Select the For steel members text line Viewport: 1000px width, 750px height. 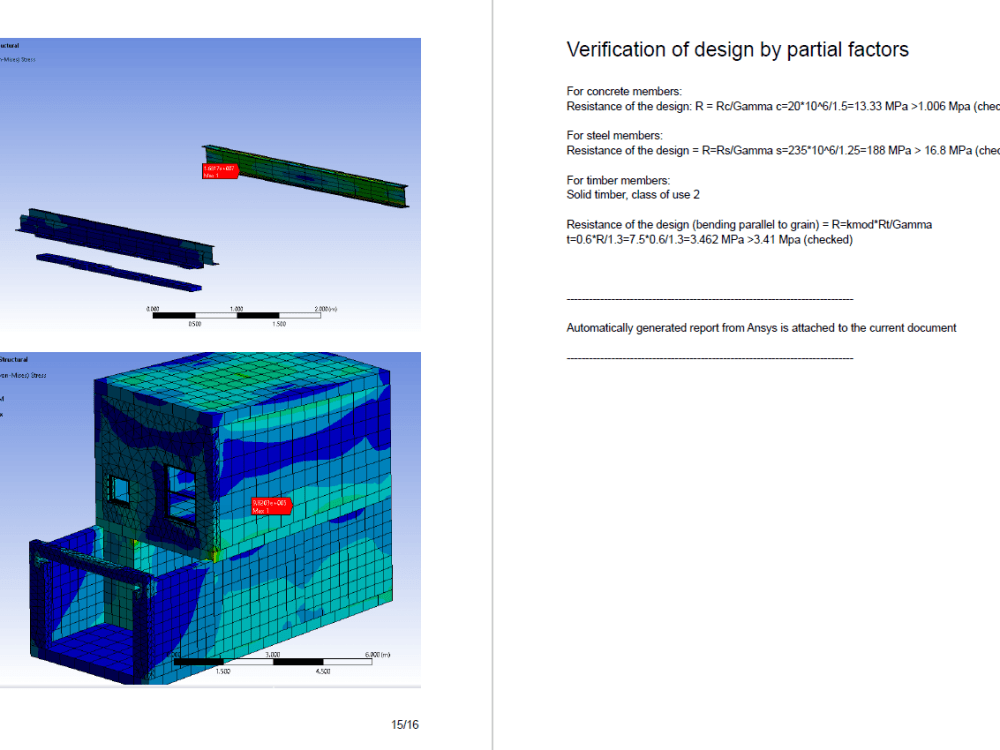(x=614, y=135)
